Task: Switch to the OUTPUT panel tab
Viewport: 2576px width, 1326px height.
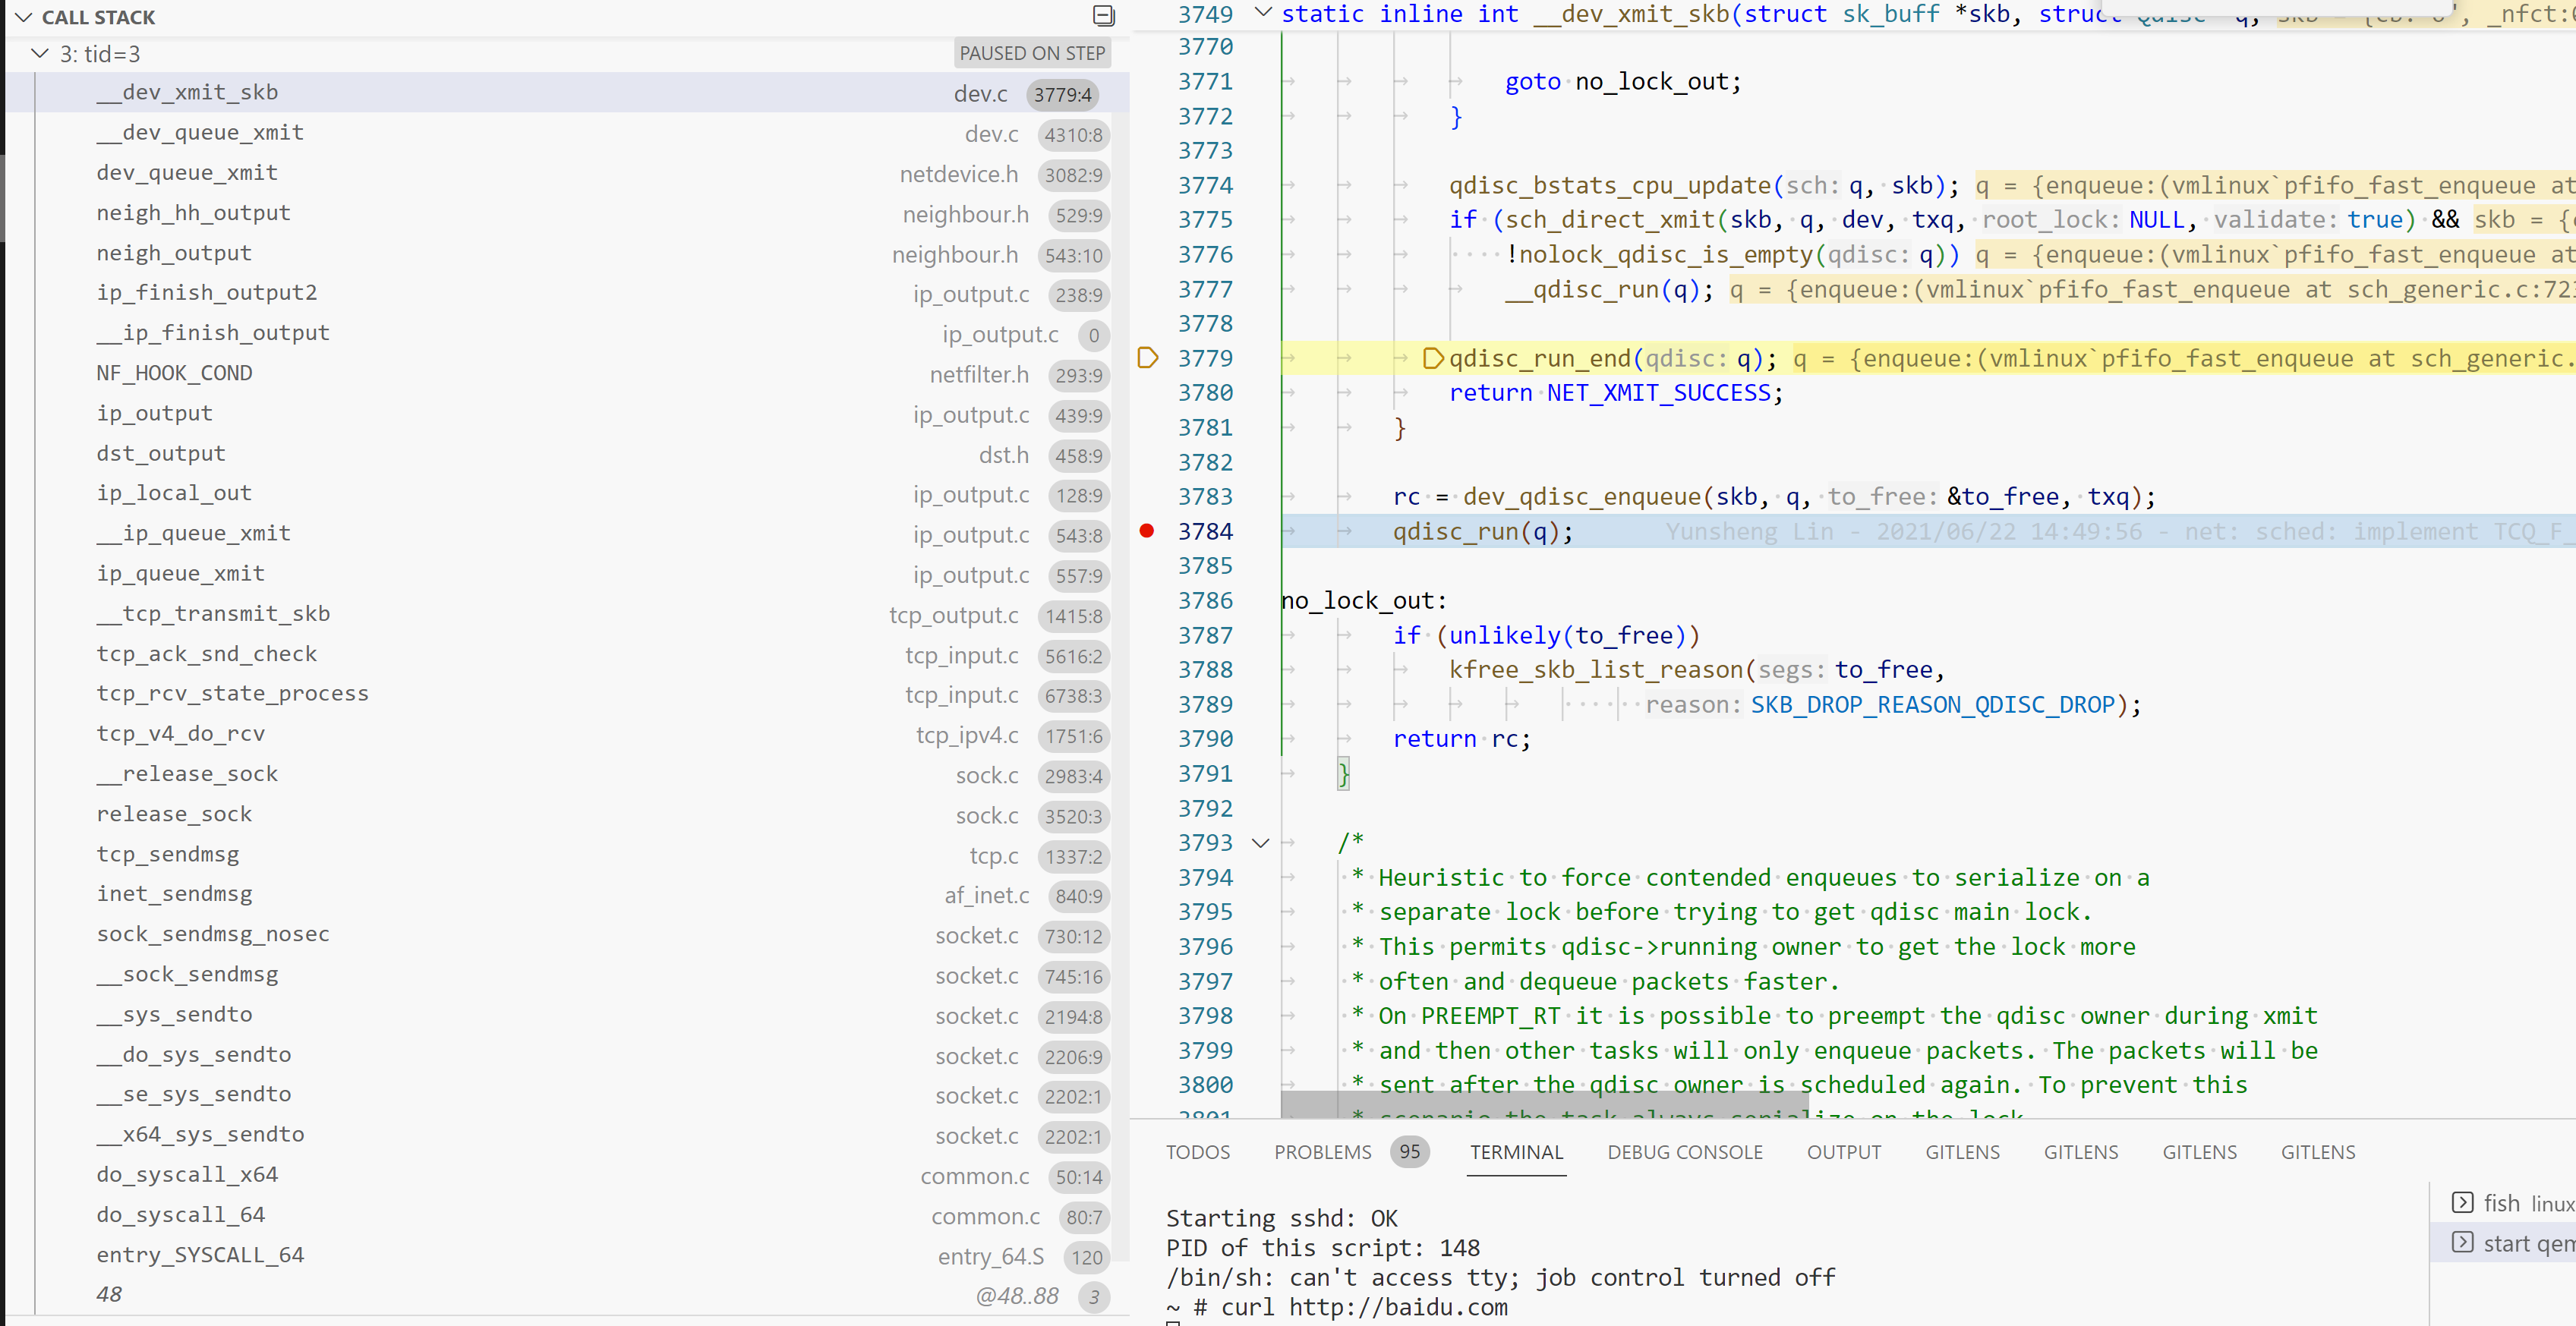Action: point(1843,1152)
